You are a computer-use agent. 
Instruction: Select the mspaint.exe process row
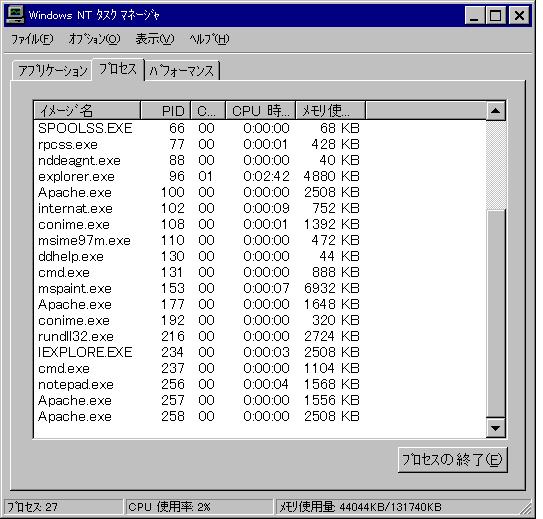coord(260,288)
